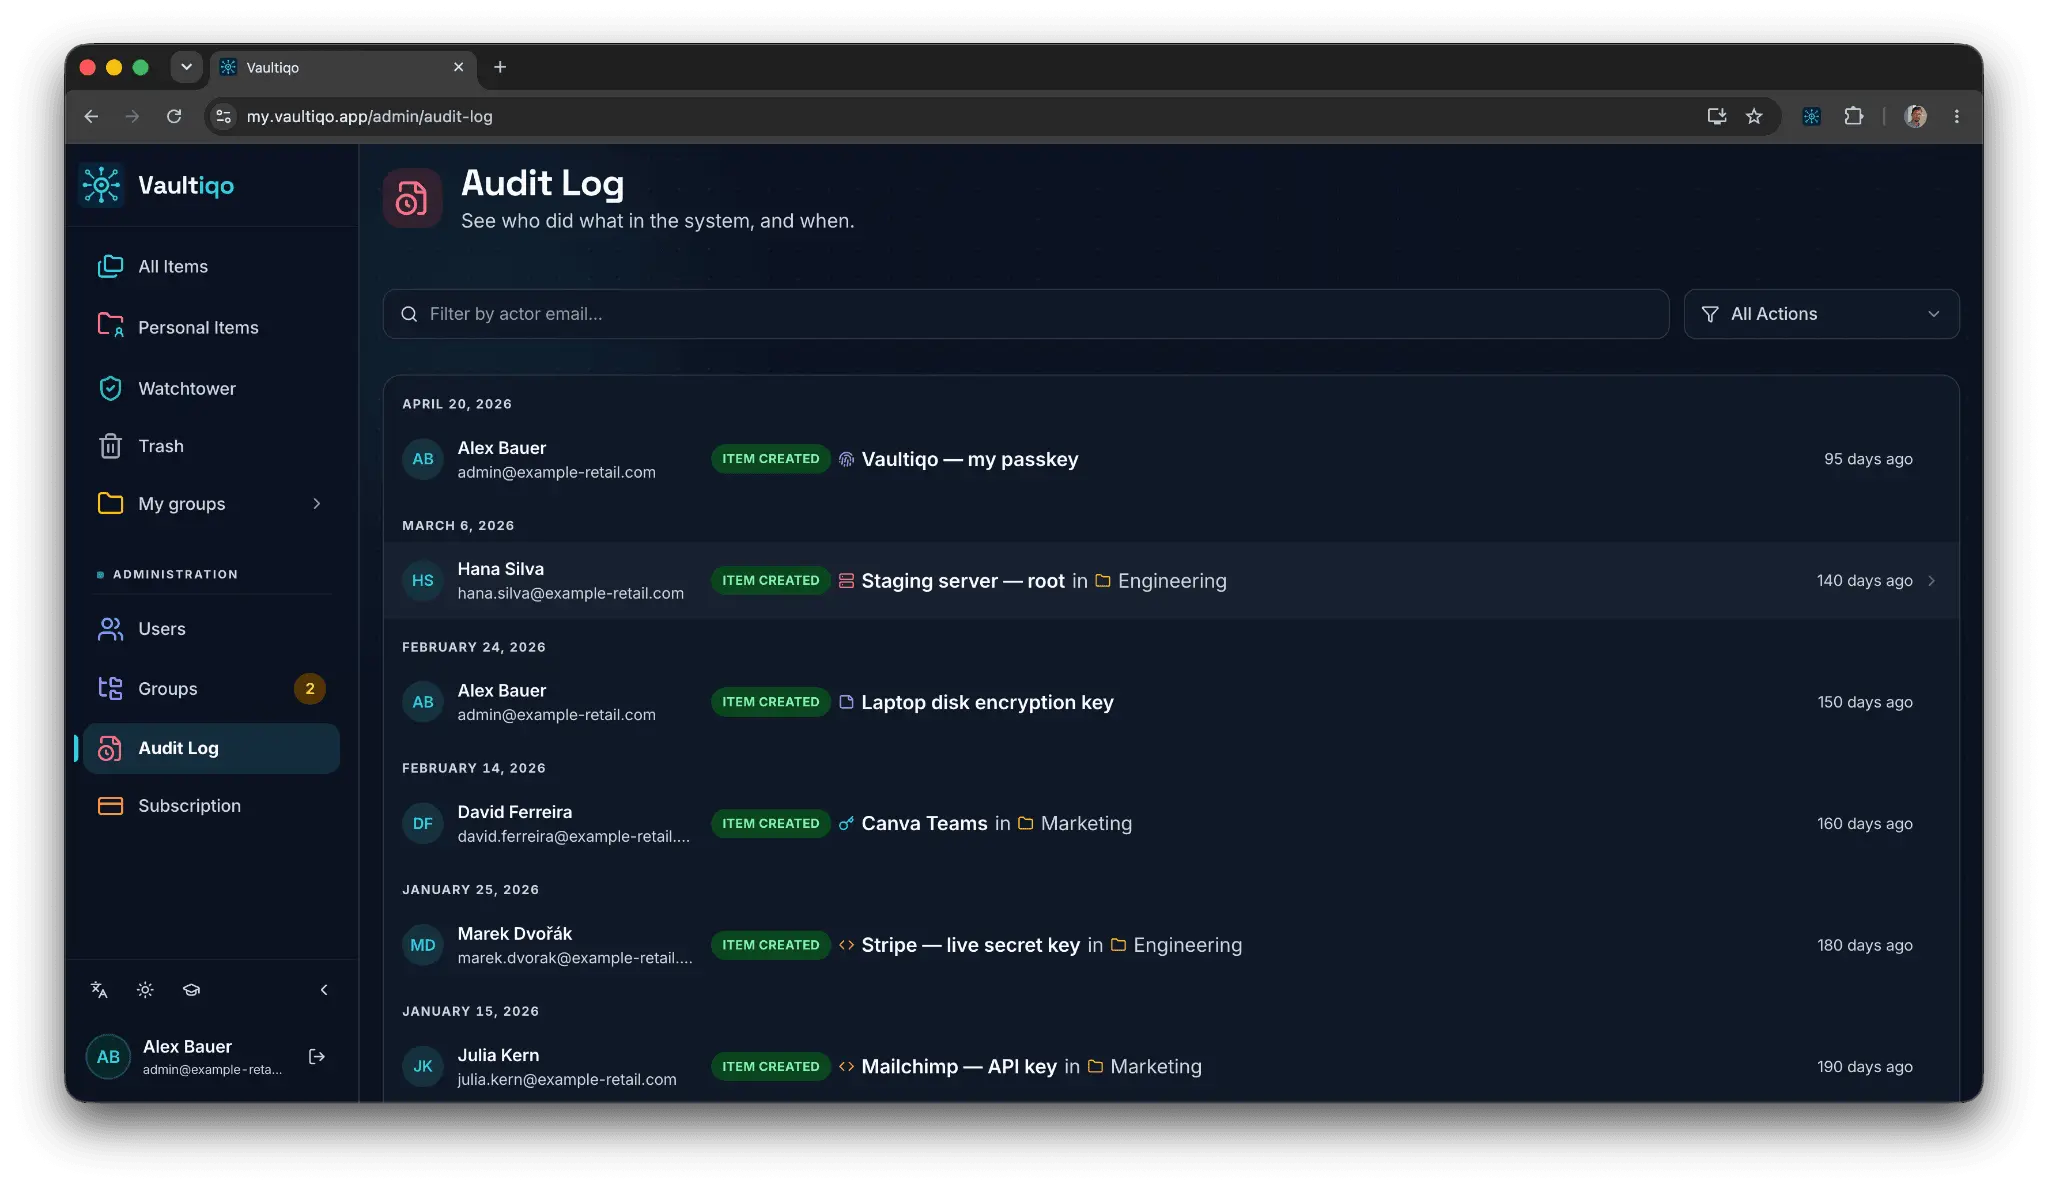Open Mailchimp — API key item
This screenshot has width=2048, height=1188.
[x=959, y=1067]
